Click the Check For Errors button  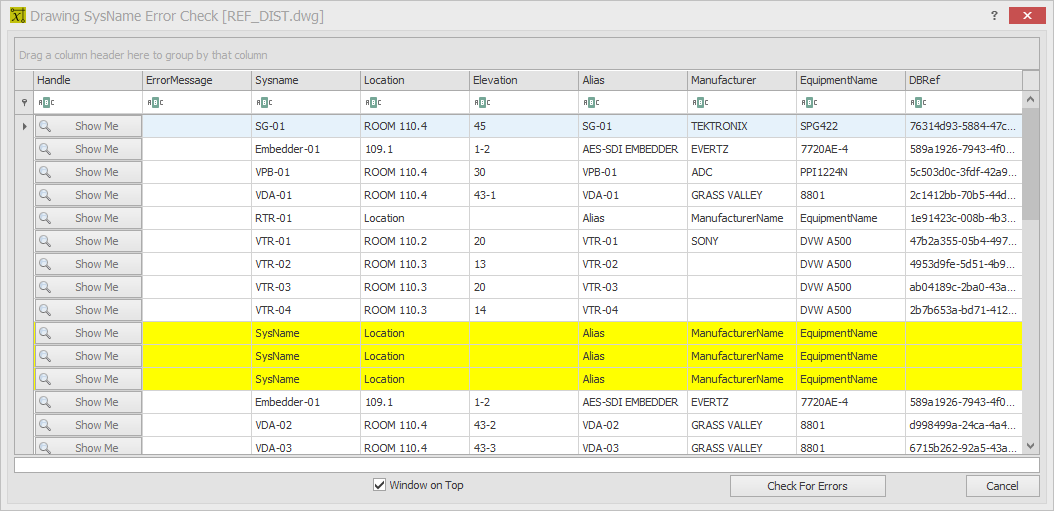(x=807, y=485)
